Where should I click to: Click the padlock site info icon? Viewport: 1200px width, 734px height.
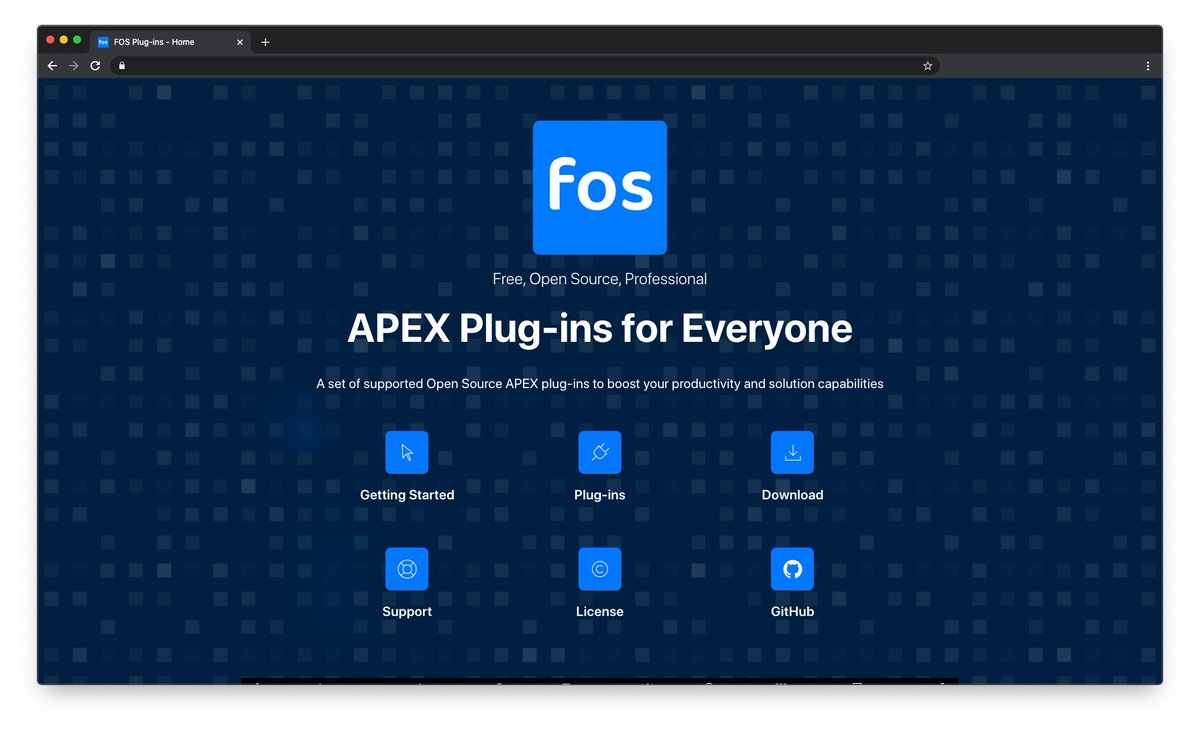pos(122,66)
